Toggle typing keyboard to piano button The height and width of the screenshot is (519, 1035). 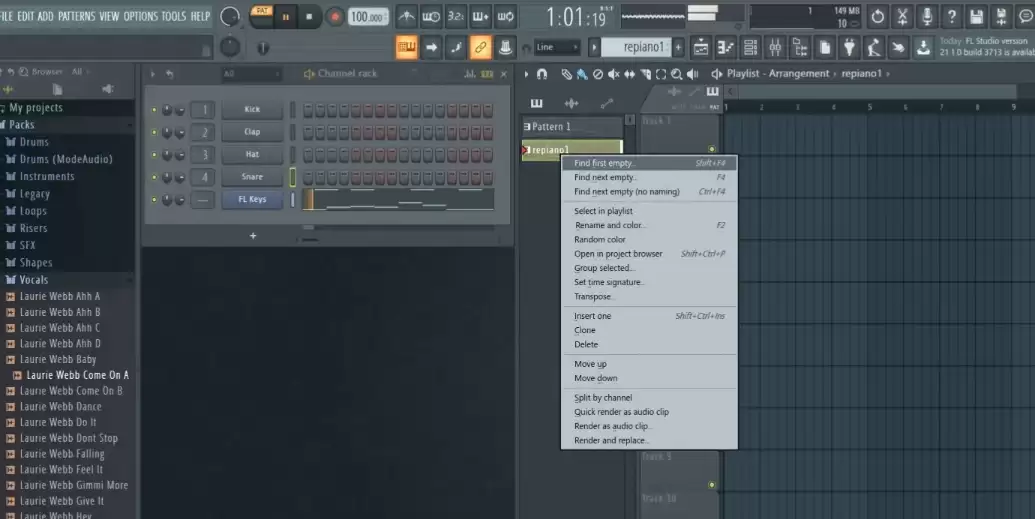click(407, 48)
